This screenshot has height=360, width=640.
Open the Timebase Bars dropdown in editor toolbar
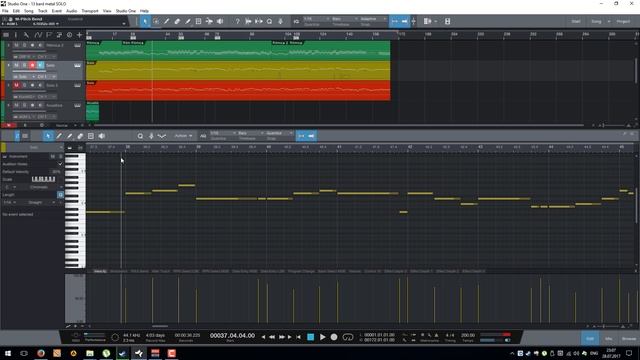click(x=251, y=133)
